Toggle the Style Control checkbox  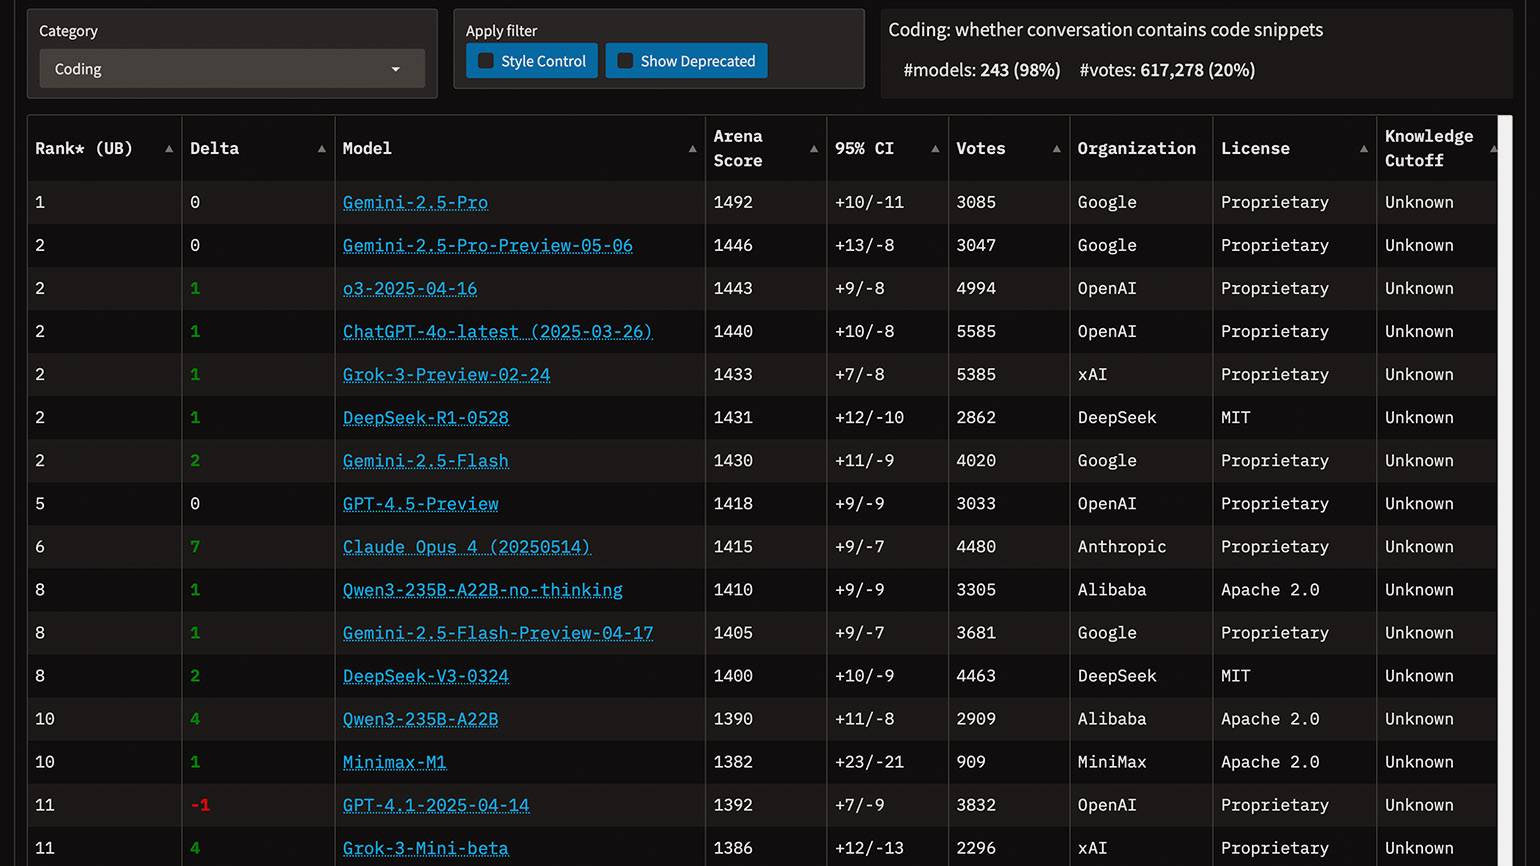[486, 61]
